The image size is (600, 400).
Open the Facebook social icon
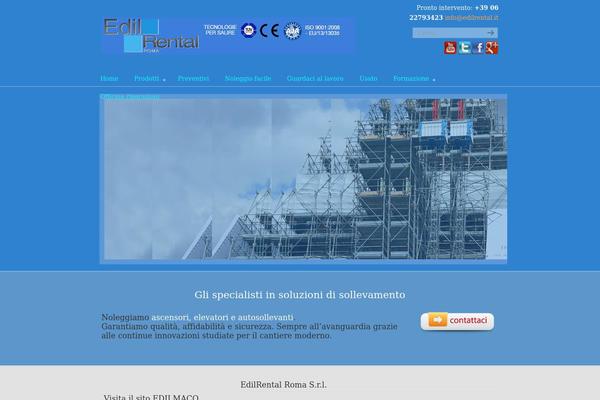(x=478, y=48)
